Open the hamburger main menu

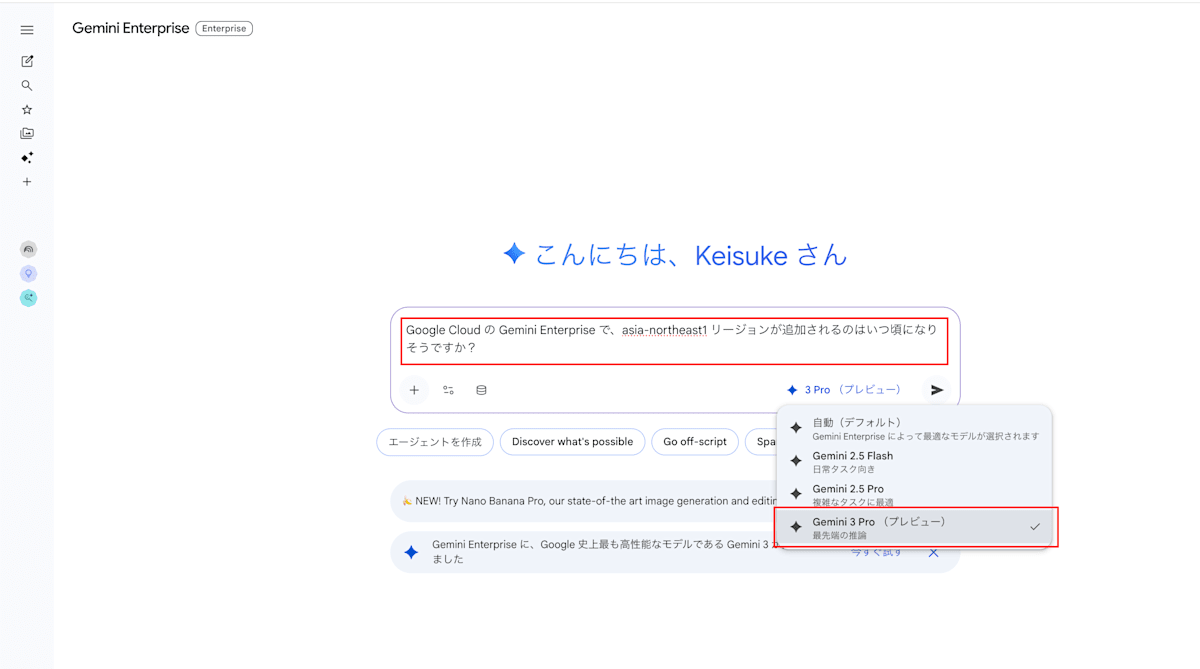point(27,30)
